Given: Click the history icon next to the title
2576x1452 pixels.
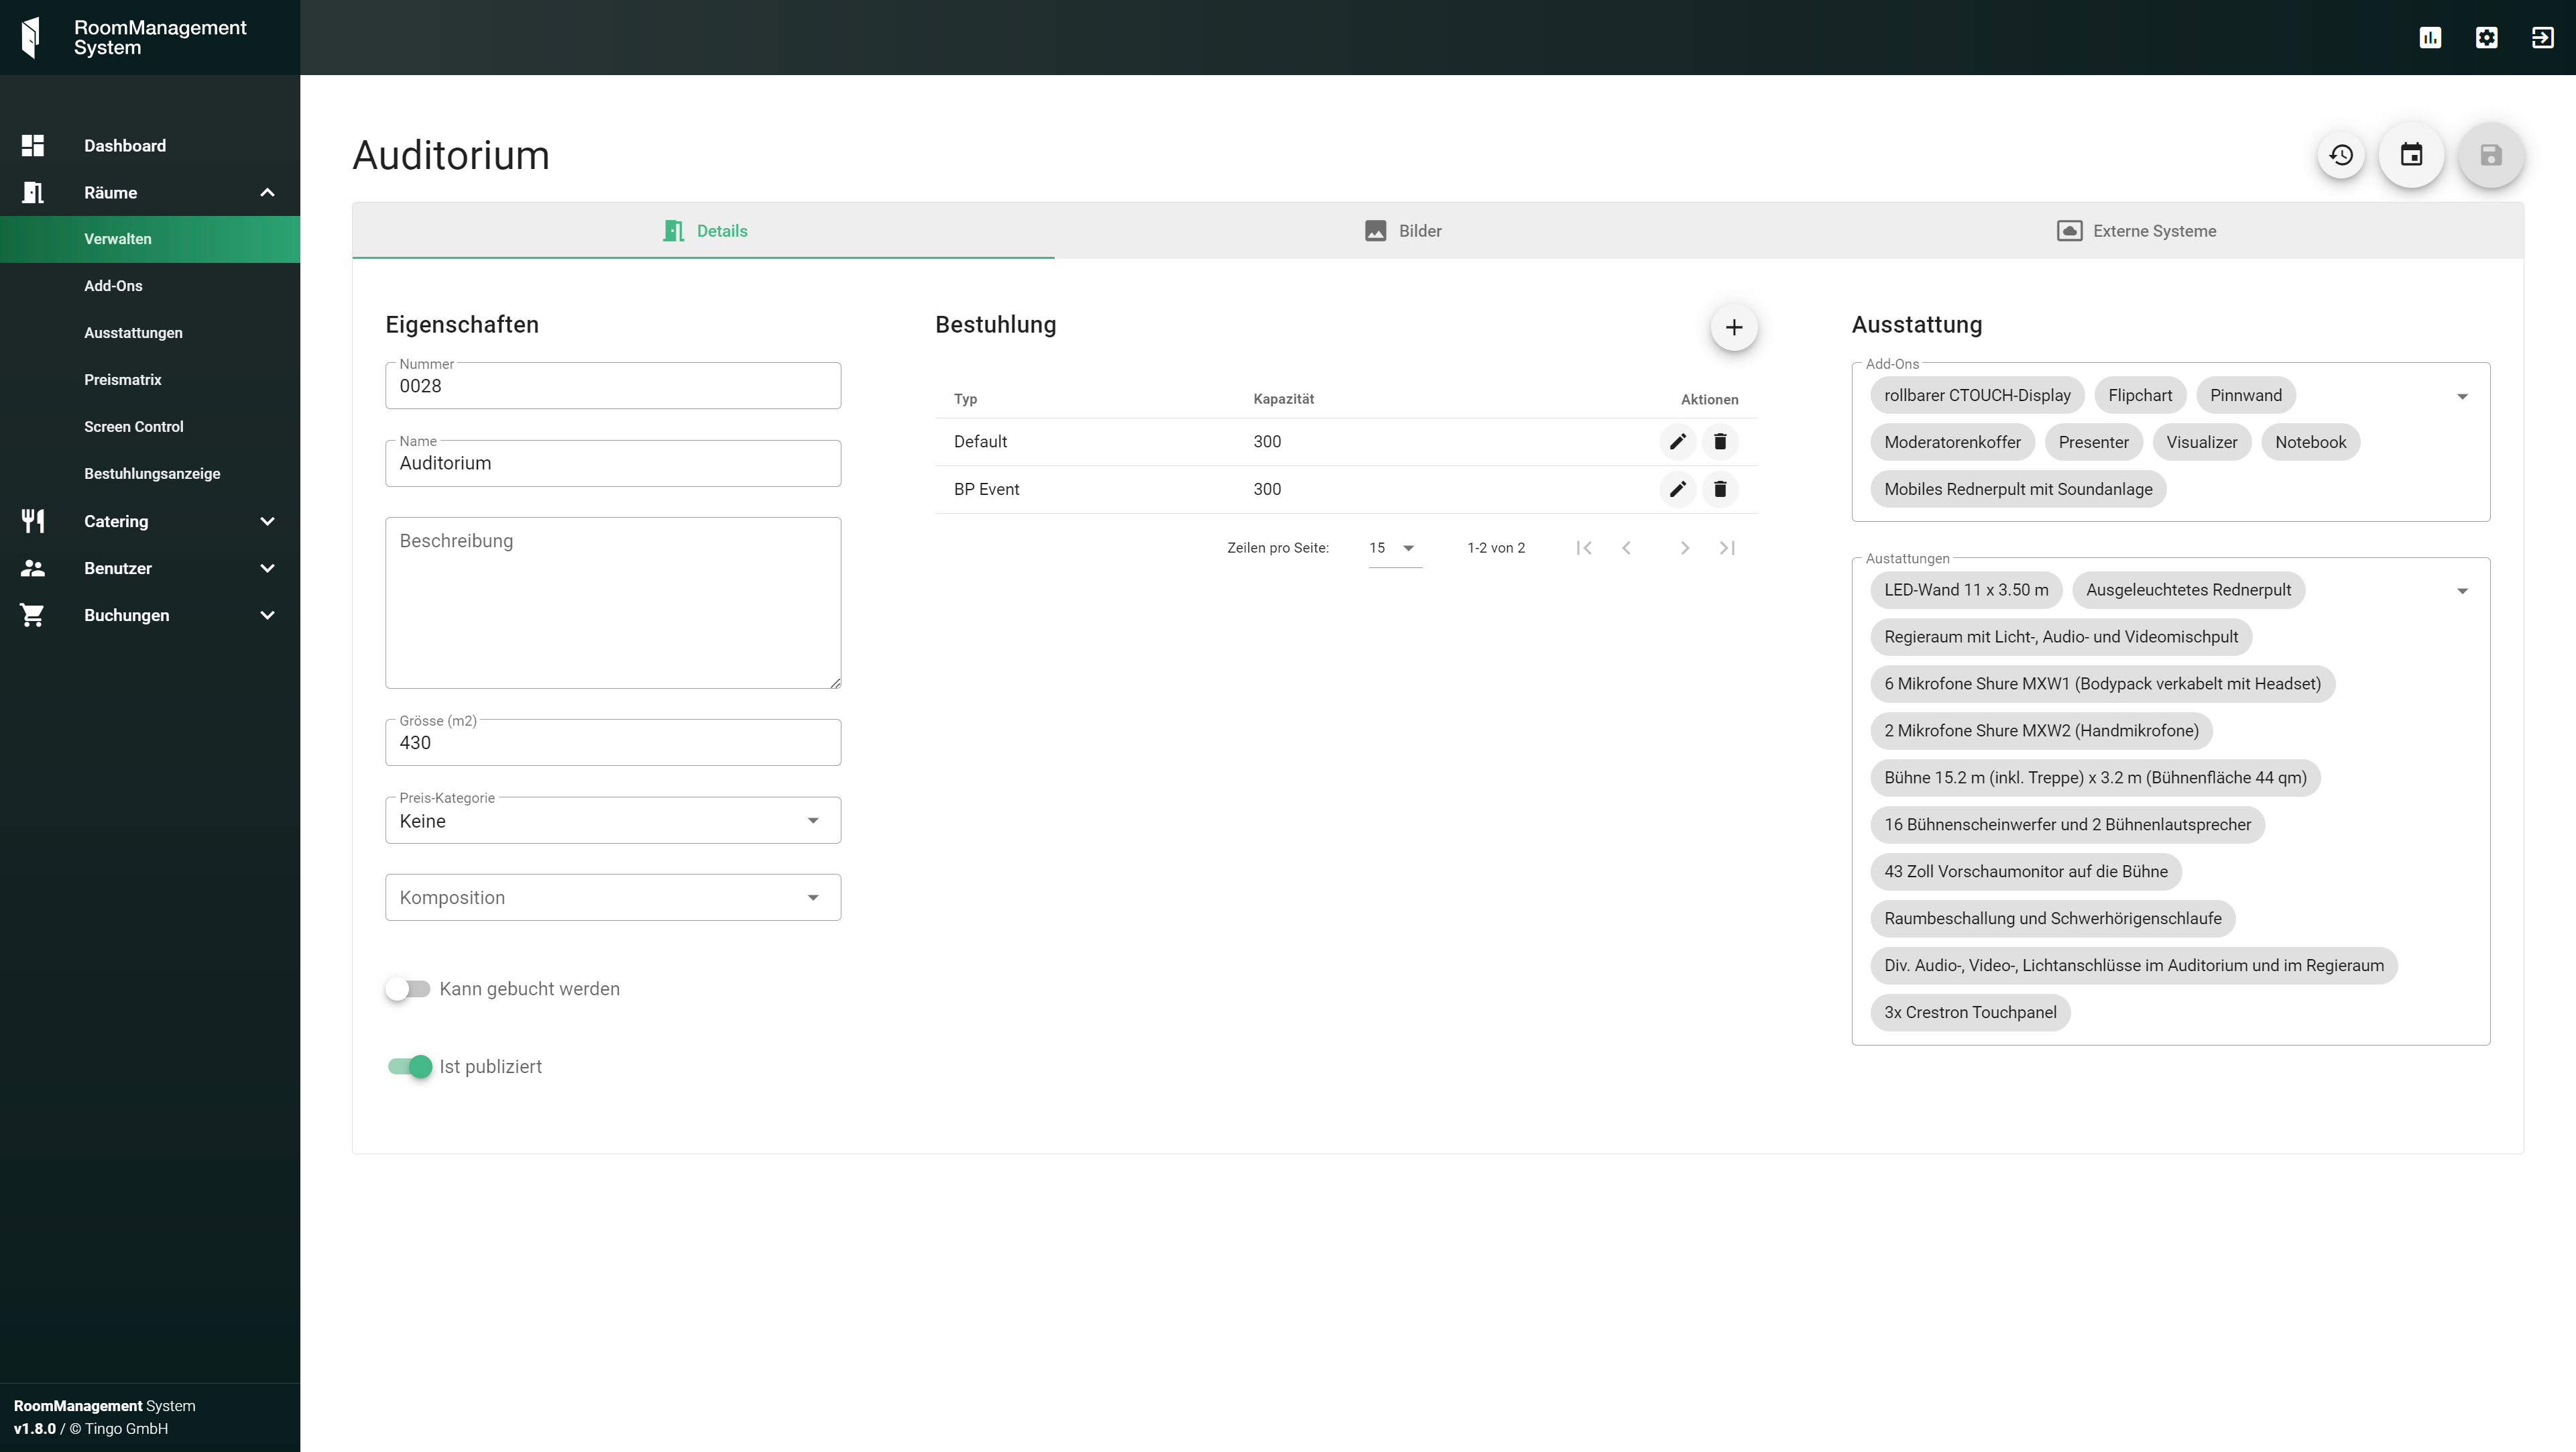Looking at the screenshot, I should pyautogui.click(x=2341, y=155).
